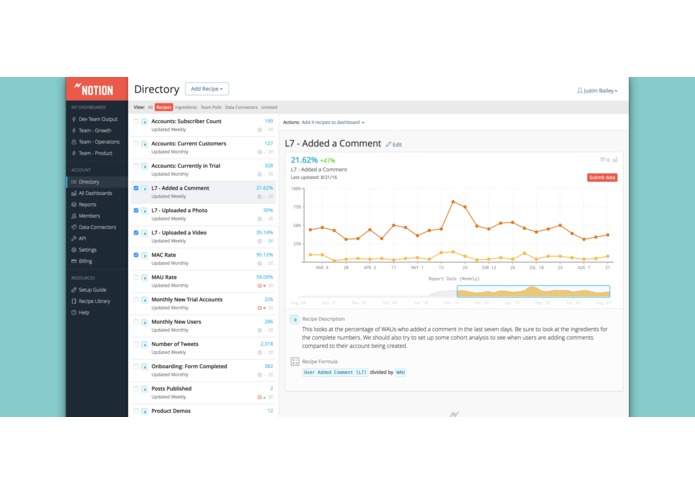
Task: Open Add Recipe dropdown
Action: pos(207,89)
